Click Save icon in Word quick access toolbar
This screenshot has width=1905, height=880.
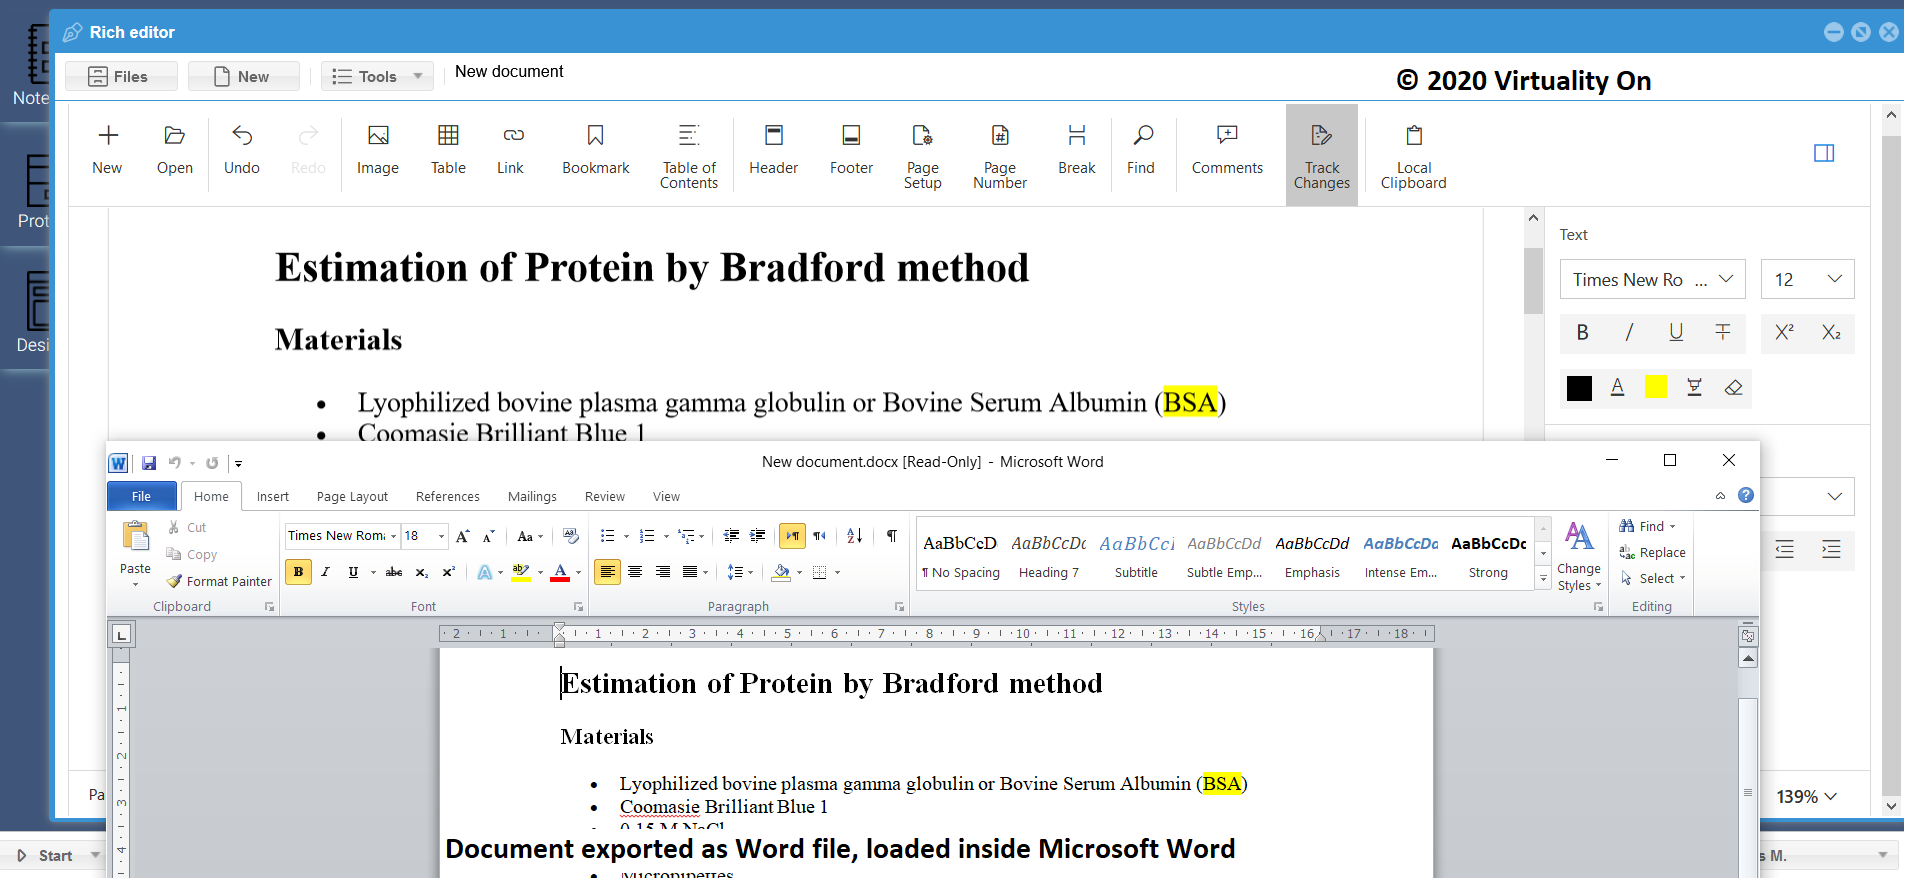(x=149, y=463)
